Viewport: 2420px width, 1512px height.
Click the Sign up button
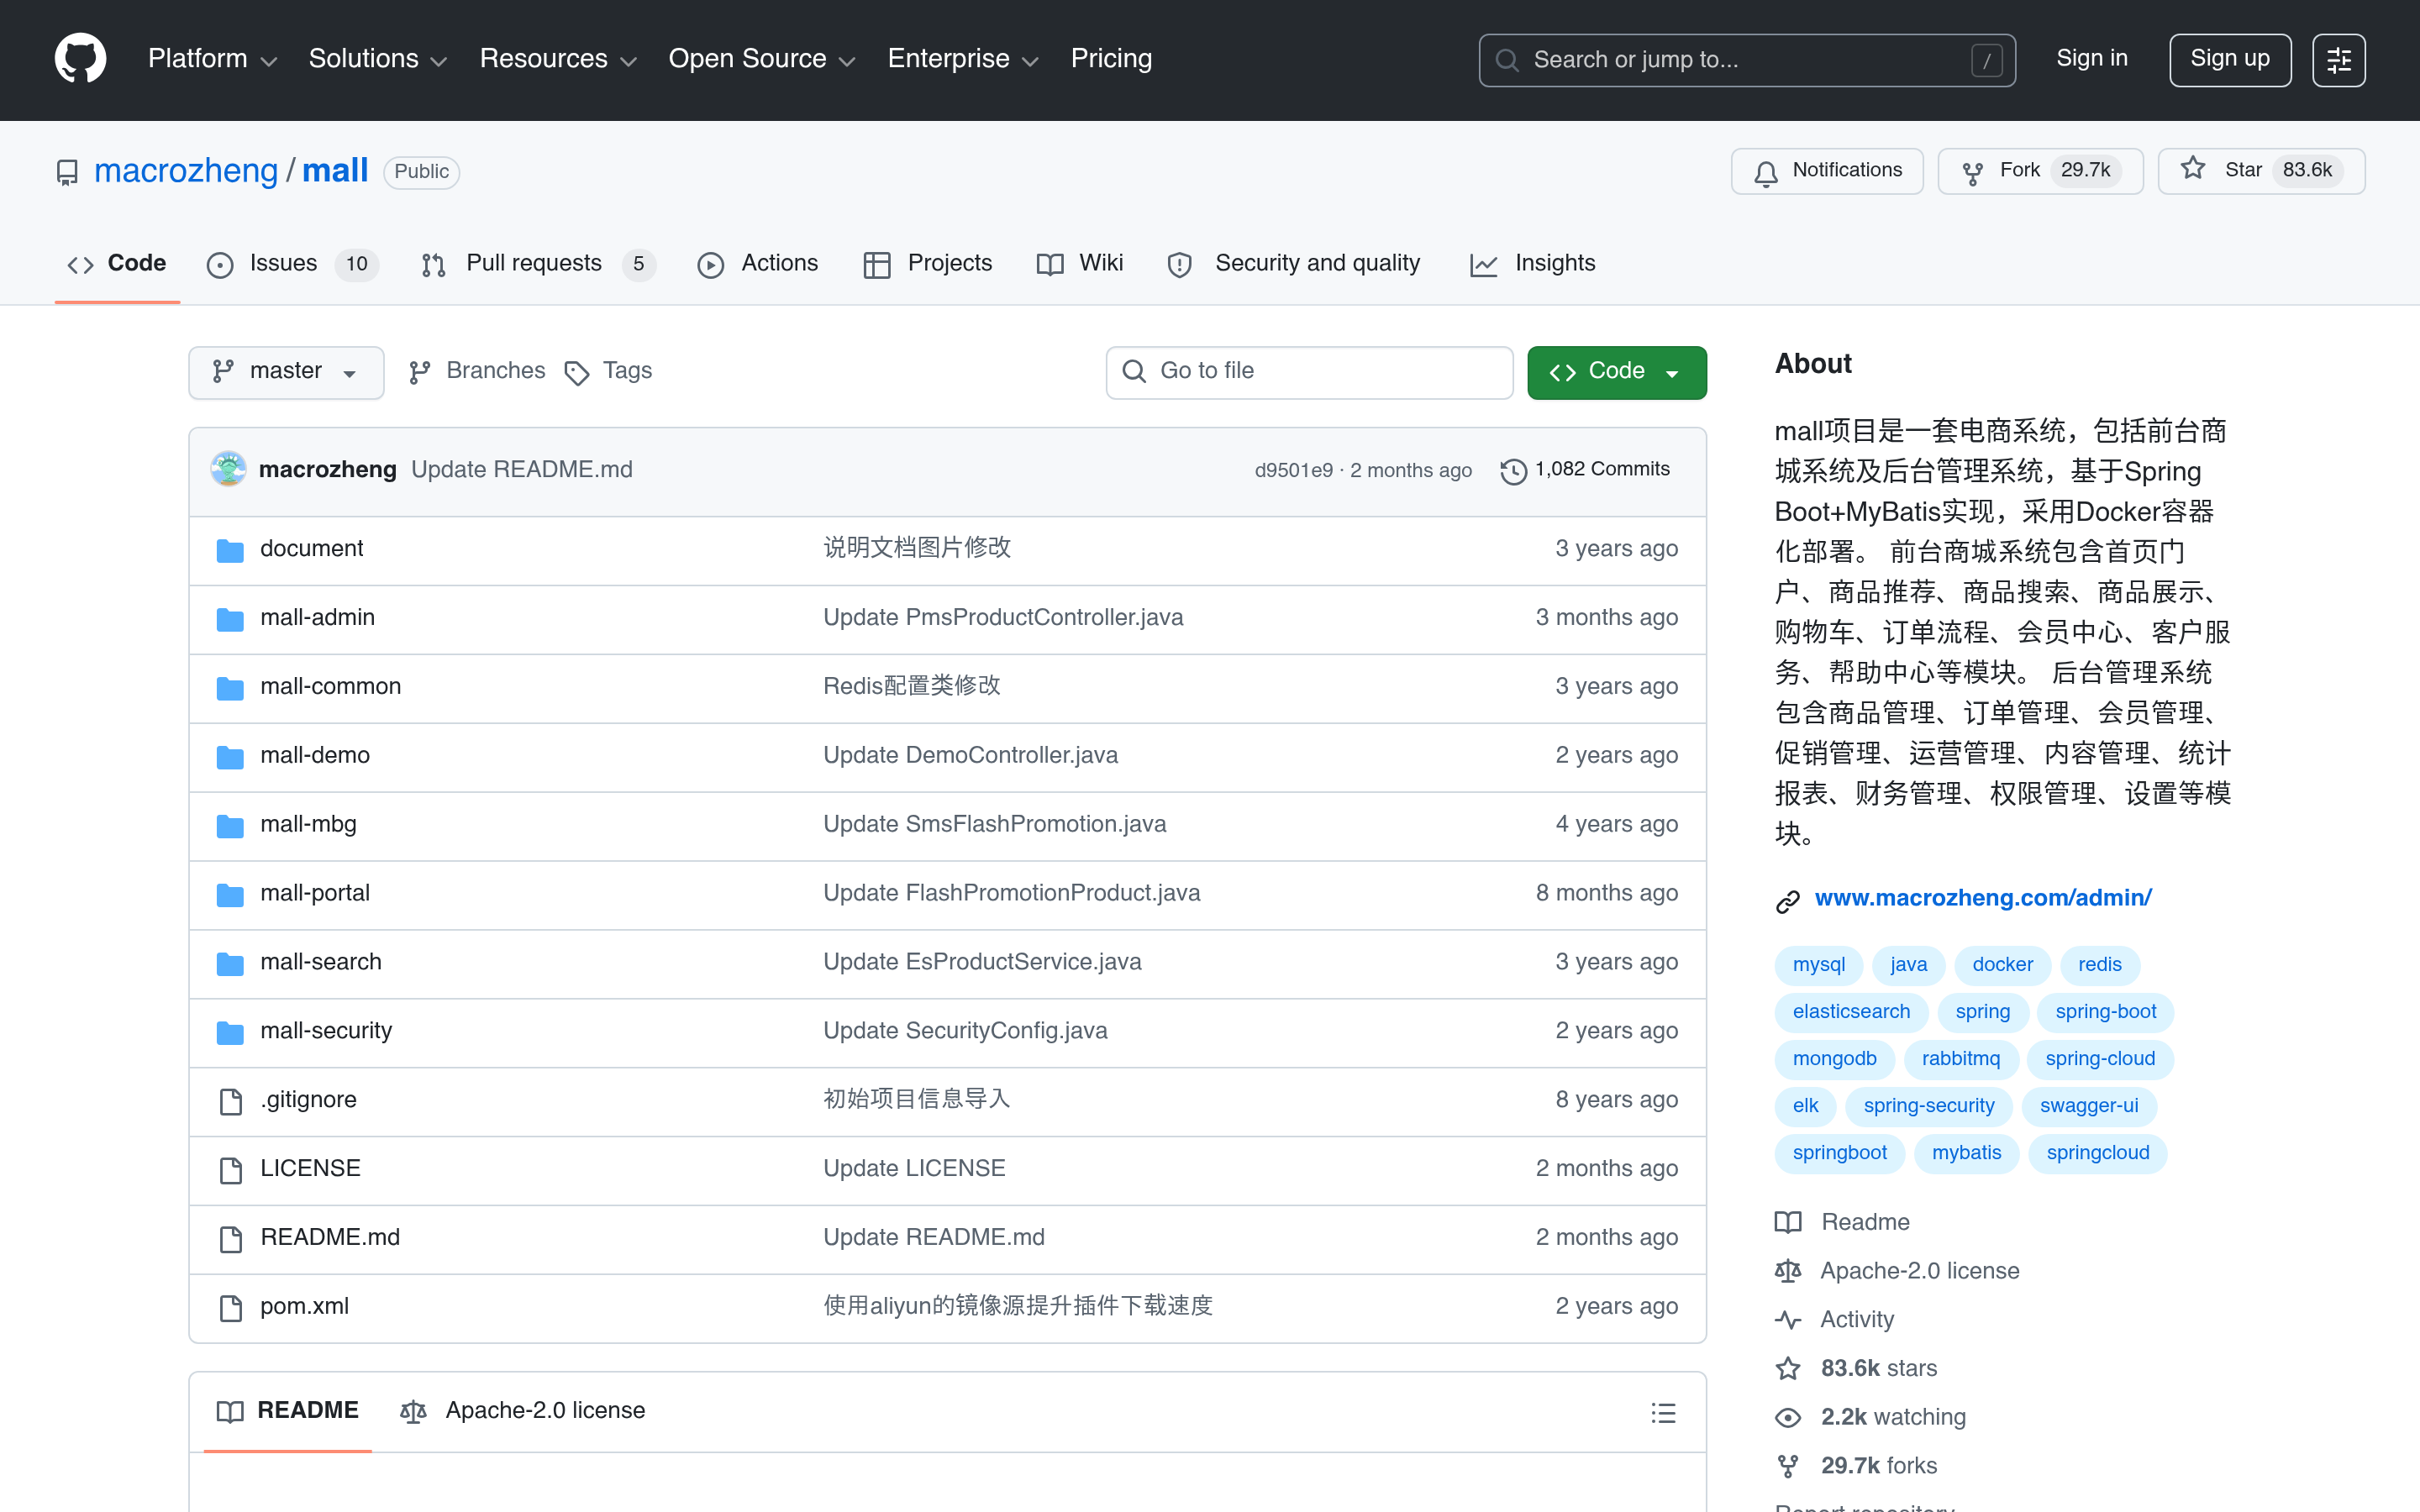(x=2229, y=60)
